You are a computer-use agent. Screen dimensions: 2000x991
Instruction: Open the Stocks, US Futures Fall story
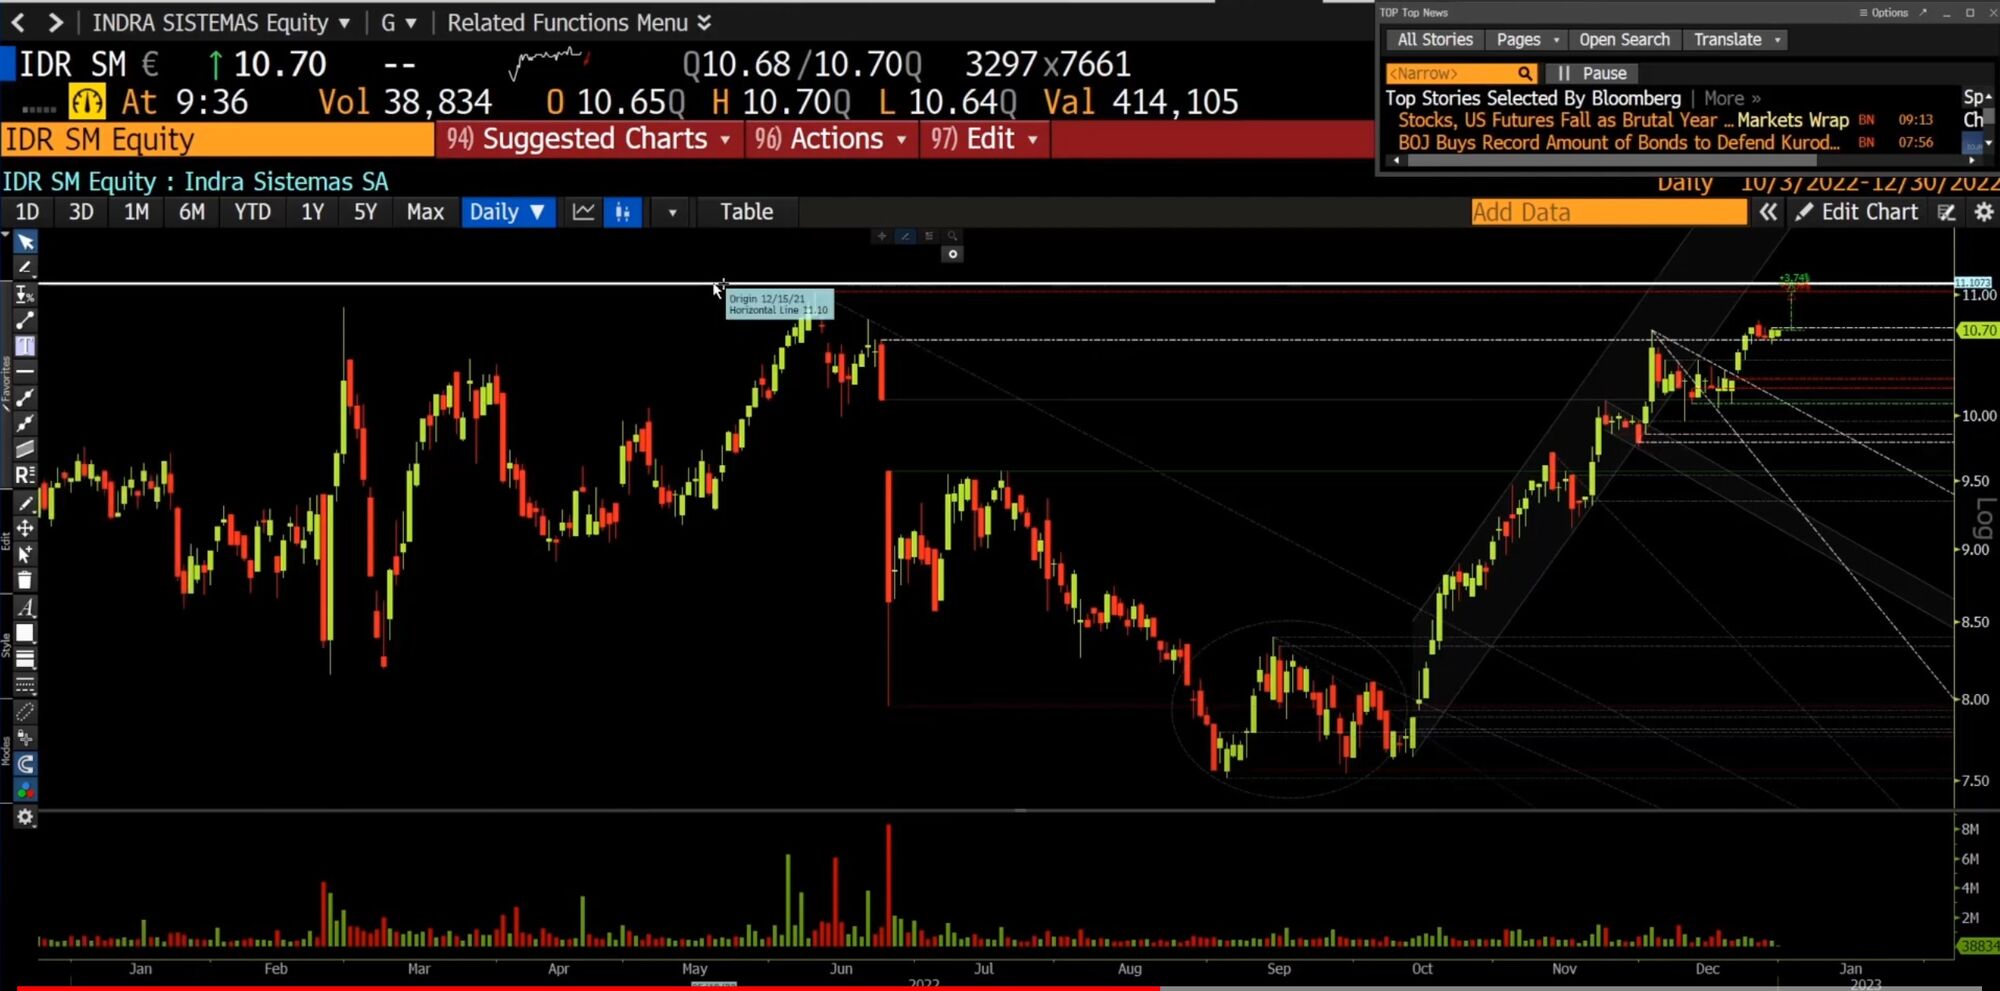[x=1623, y=120]
